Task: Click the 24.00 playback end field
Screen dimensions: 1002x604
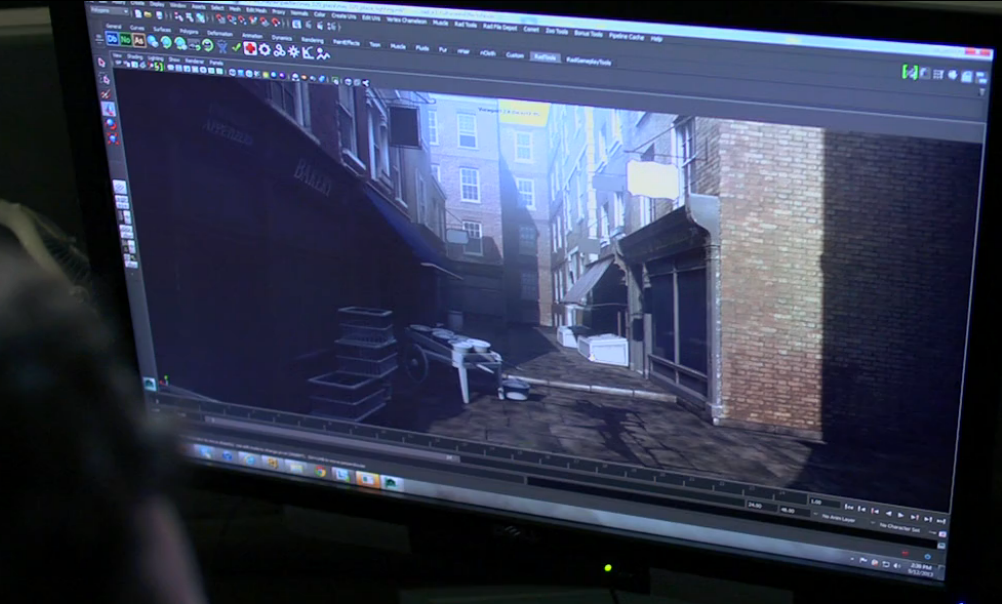Action: coord(762,506)
